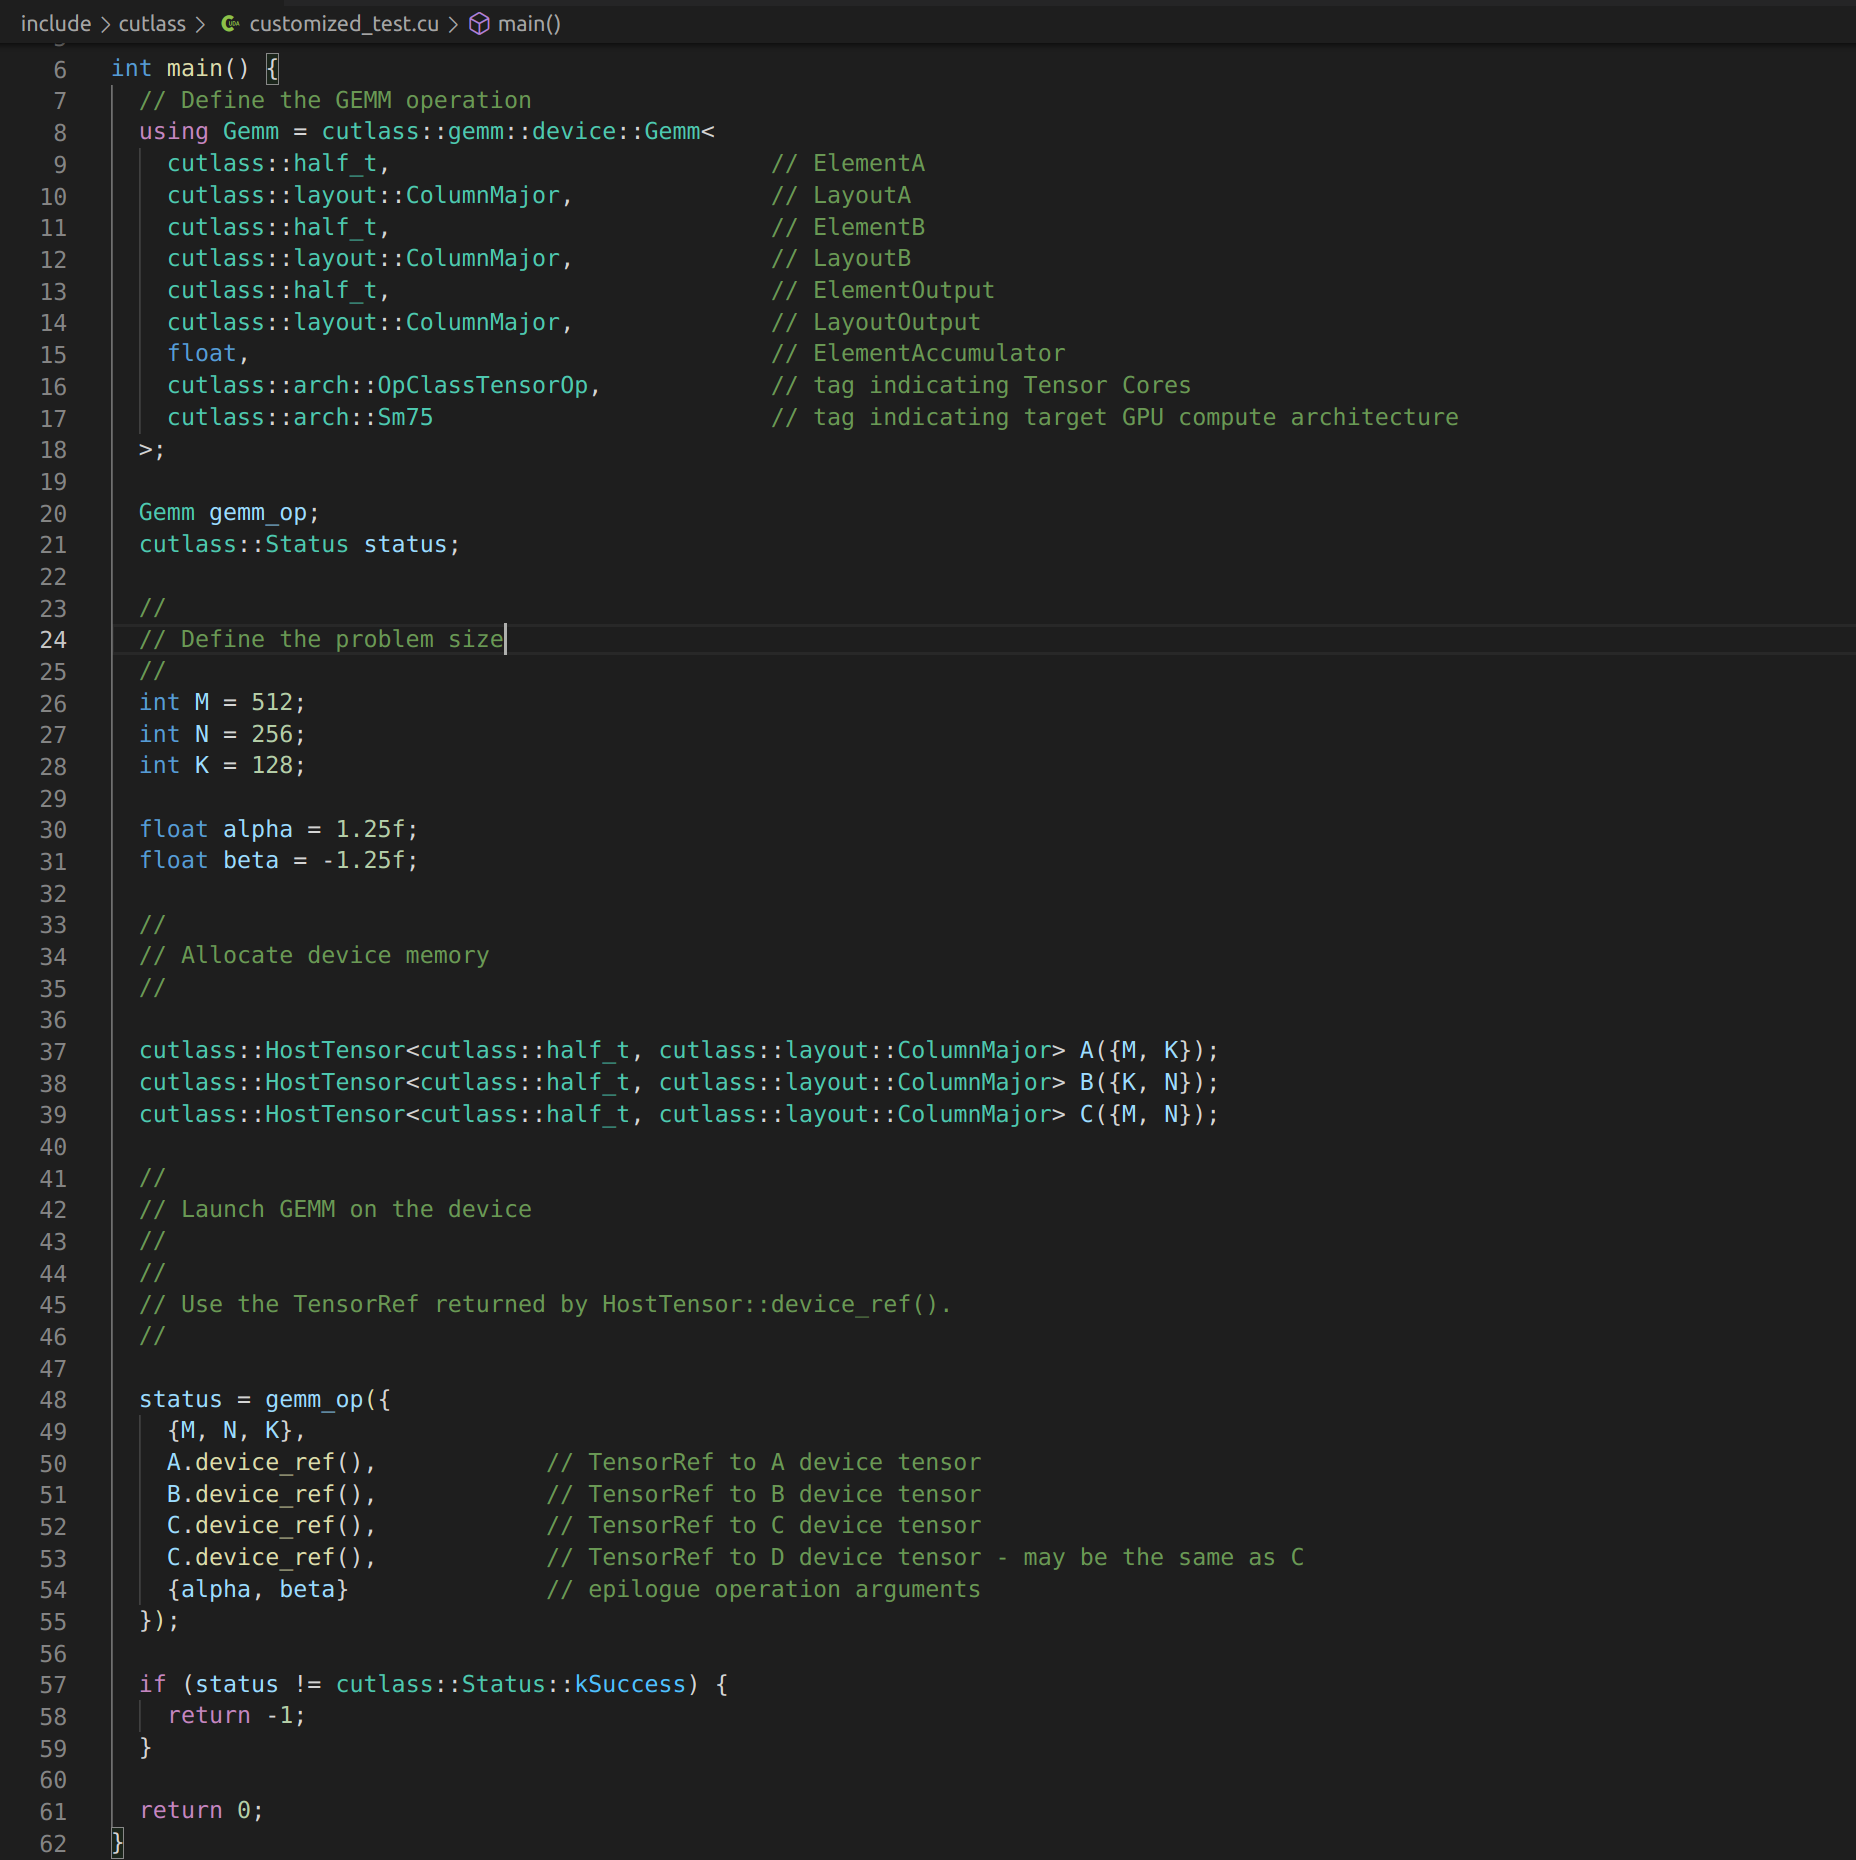Click the CUDA file icon in the breadcrumb
The image size is (1856, 1860).
(231, 23)
